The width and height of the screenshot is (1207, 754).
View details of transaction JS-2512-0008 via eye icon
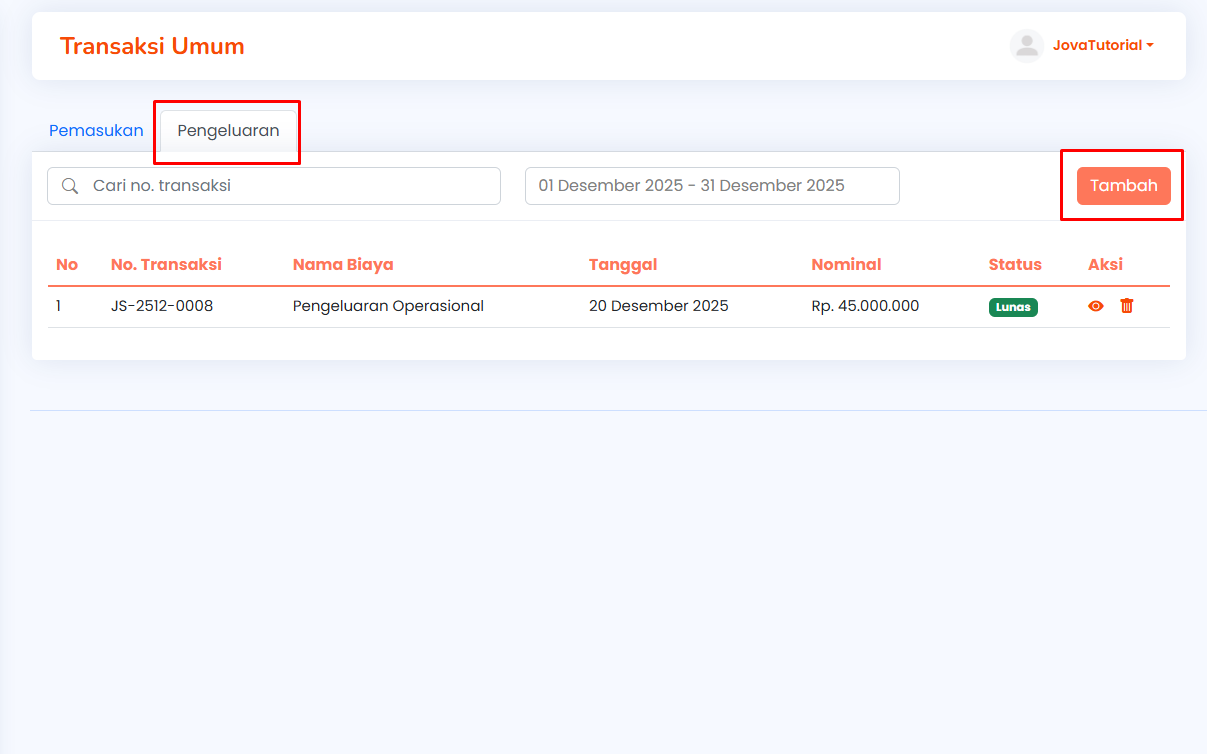pyautogui.click(x=1096, y=306)
